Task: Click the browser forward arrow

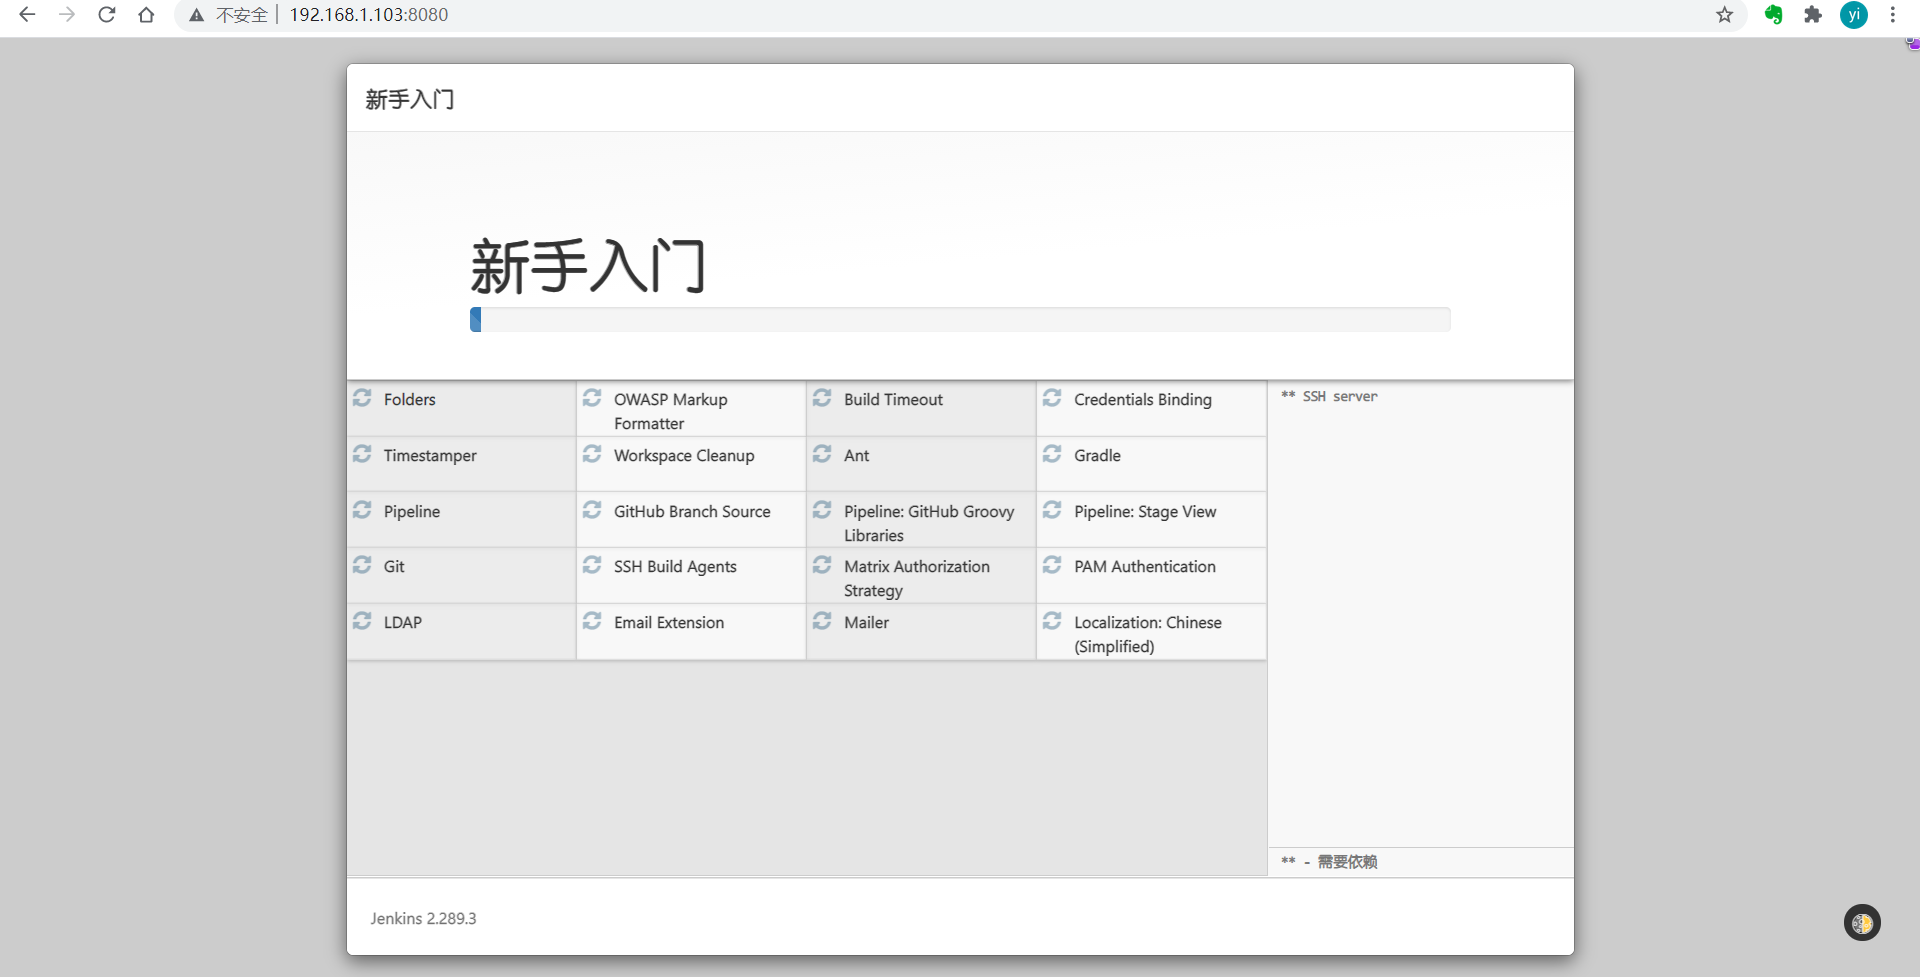Action: pyautogui.click(x=67, y=15)
